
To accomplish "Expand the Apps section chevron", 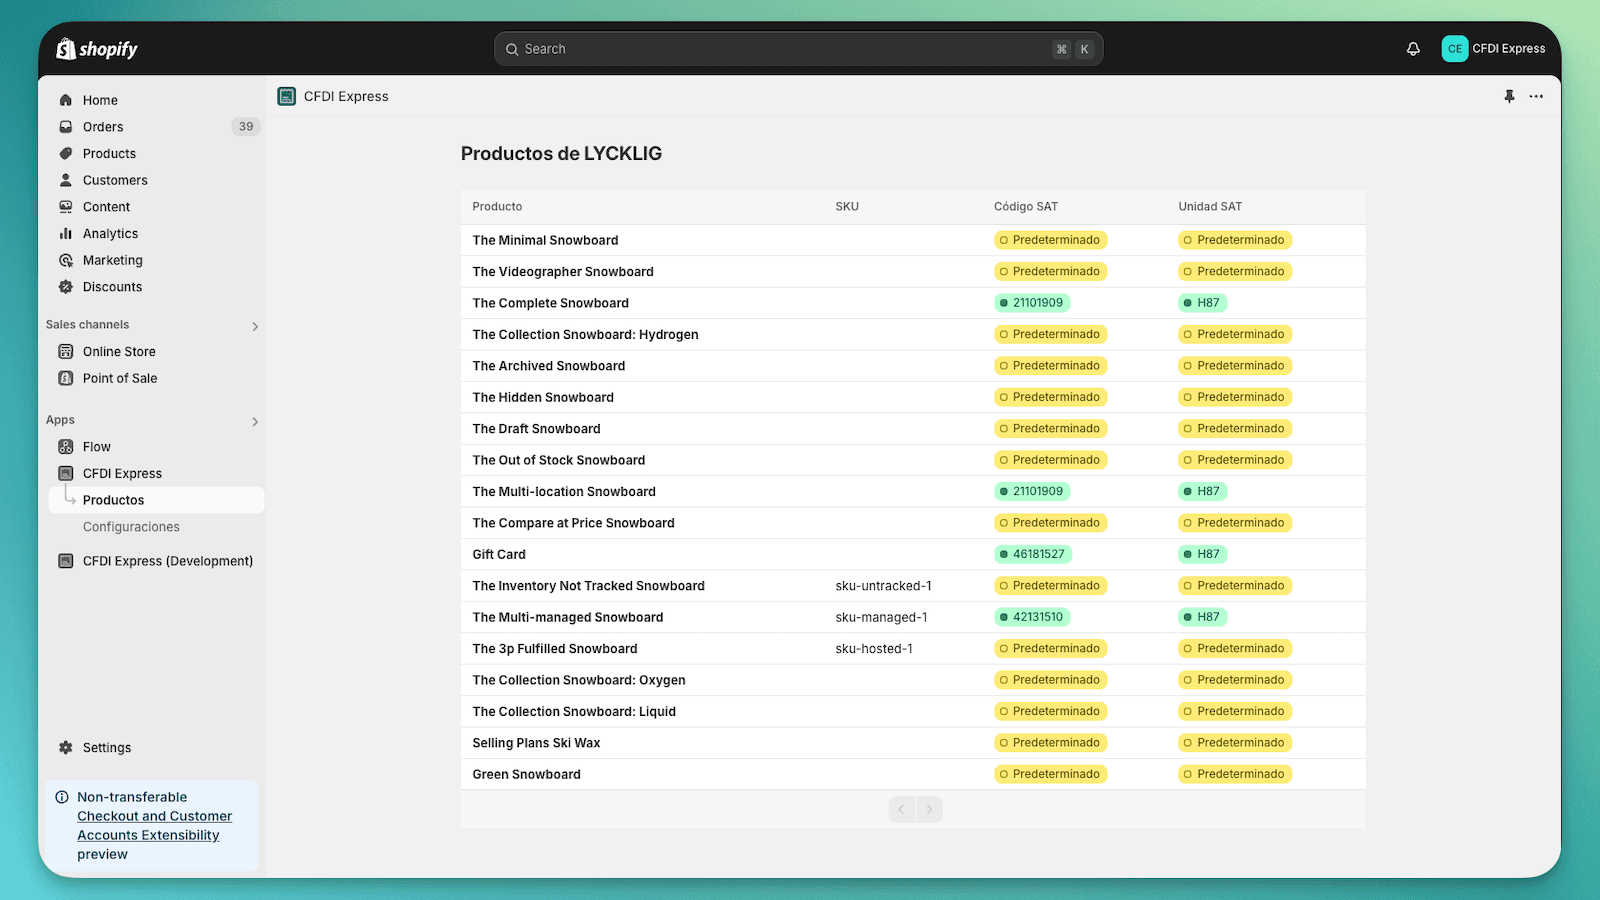I will pos(255,421).
